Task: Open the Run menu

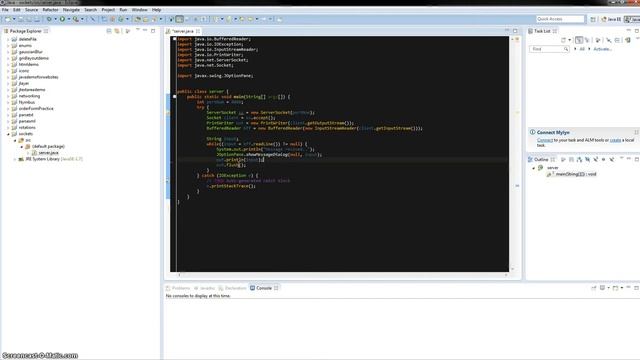Action: tap(123, 10)
